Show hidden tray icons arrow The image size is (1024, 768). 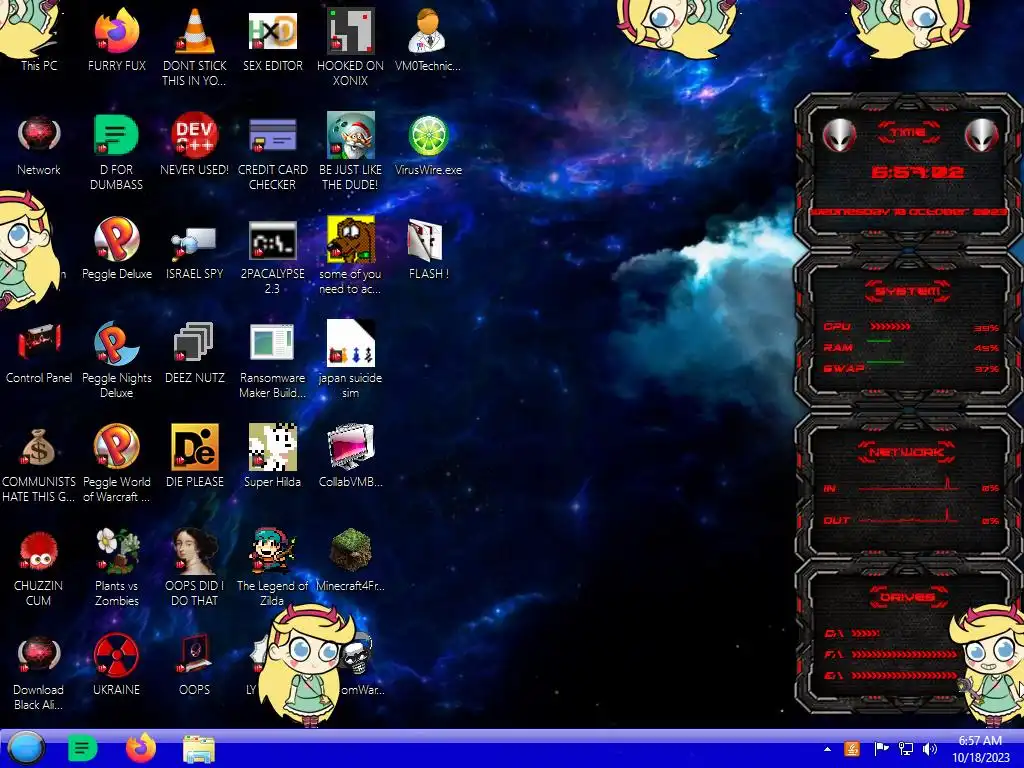(827, 749)
